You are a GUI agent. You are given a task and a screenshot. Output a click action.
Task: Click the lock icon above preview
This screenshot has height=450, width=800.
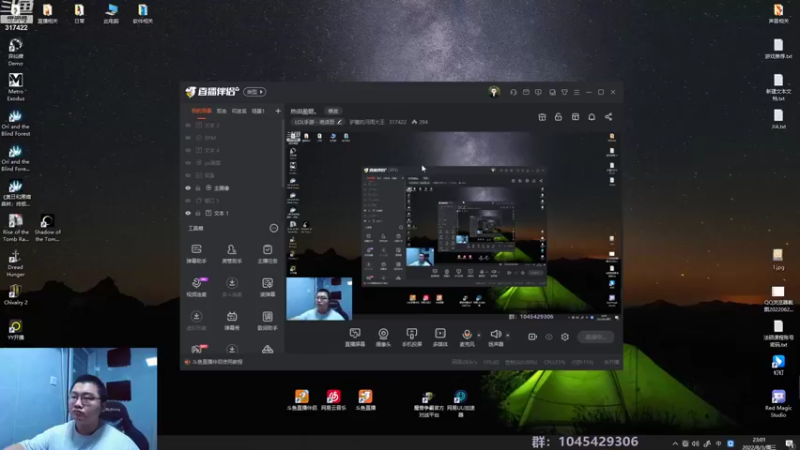coord(558,117)
